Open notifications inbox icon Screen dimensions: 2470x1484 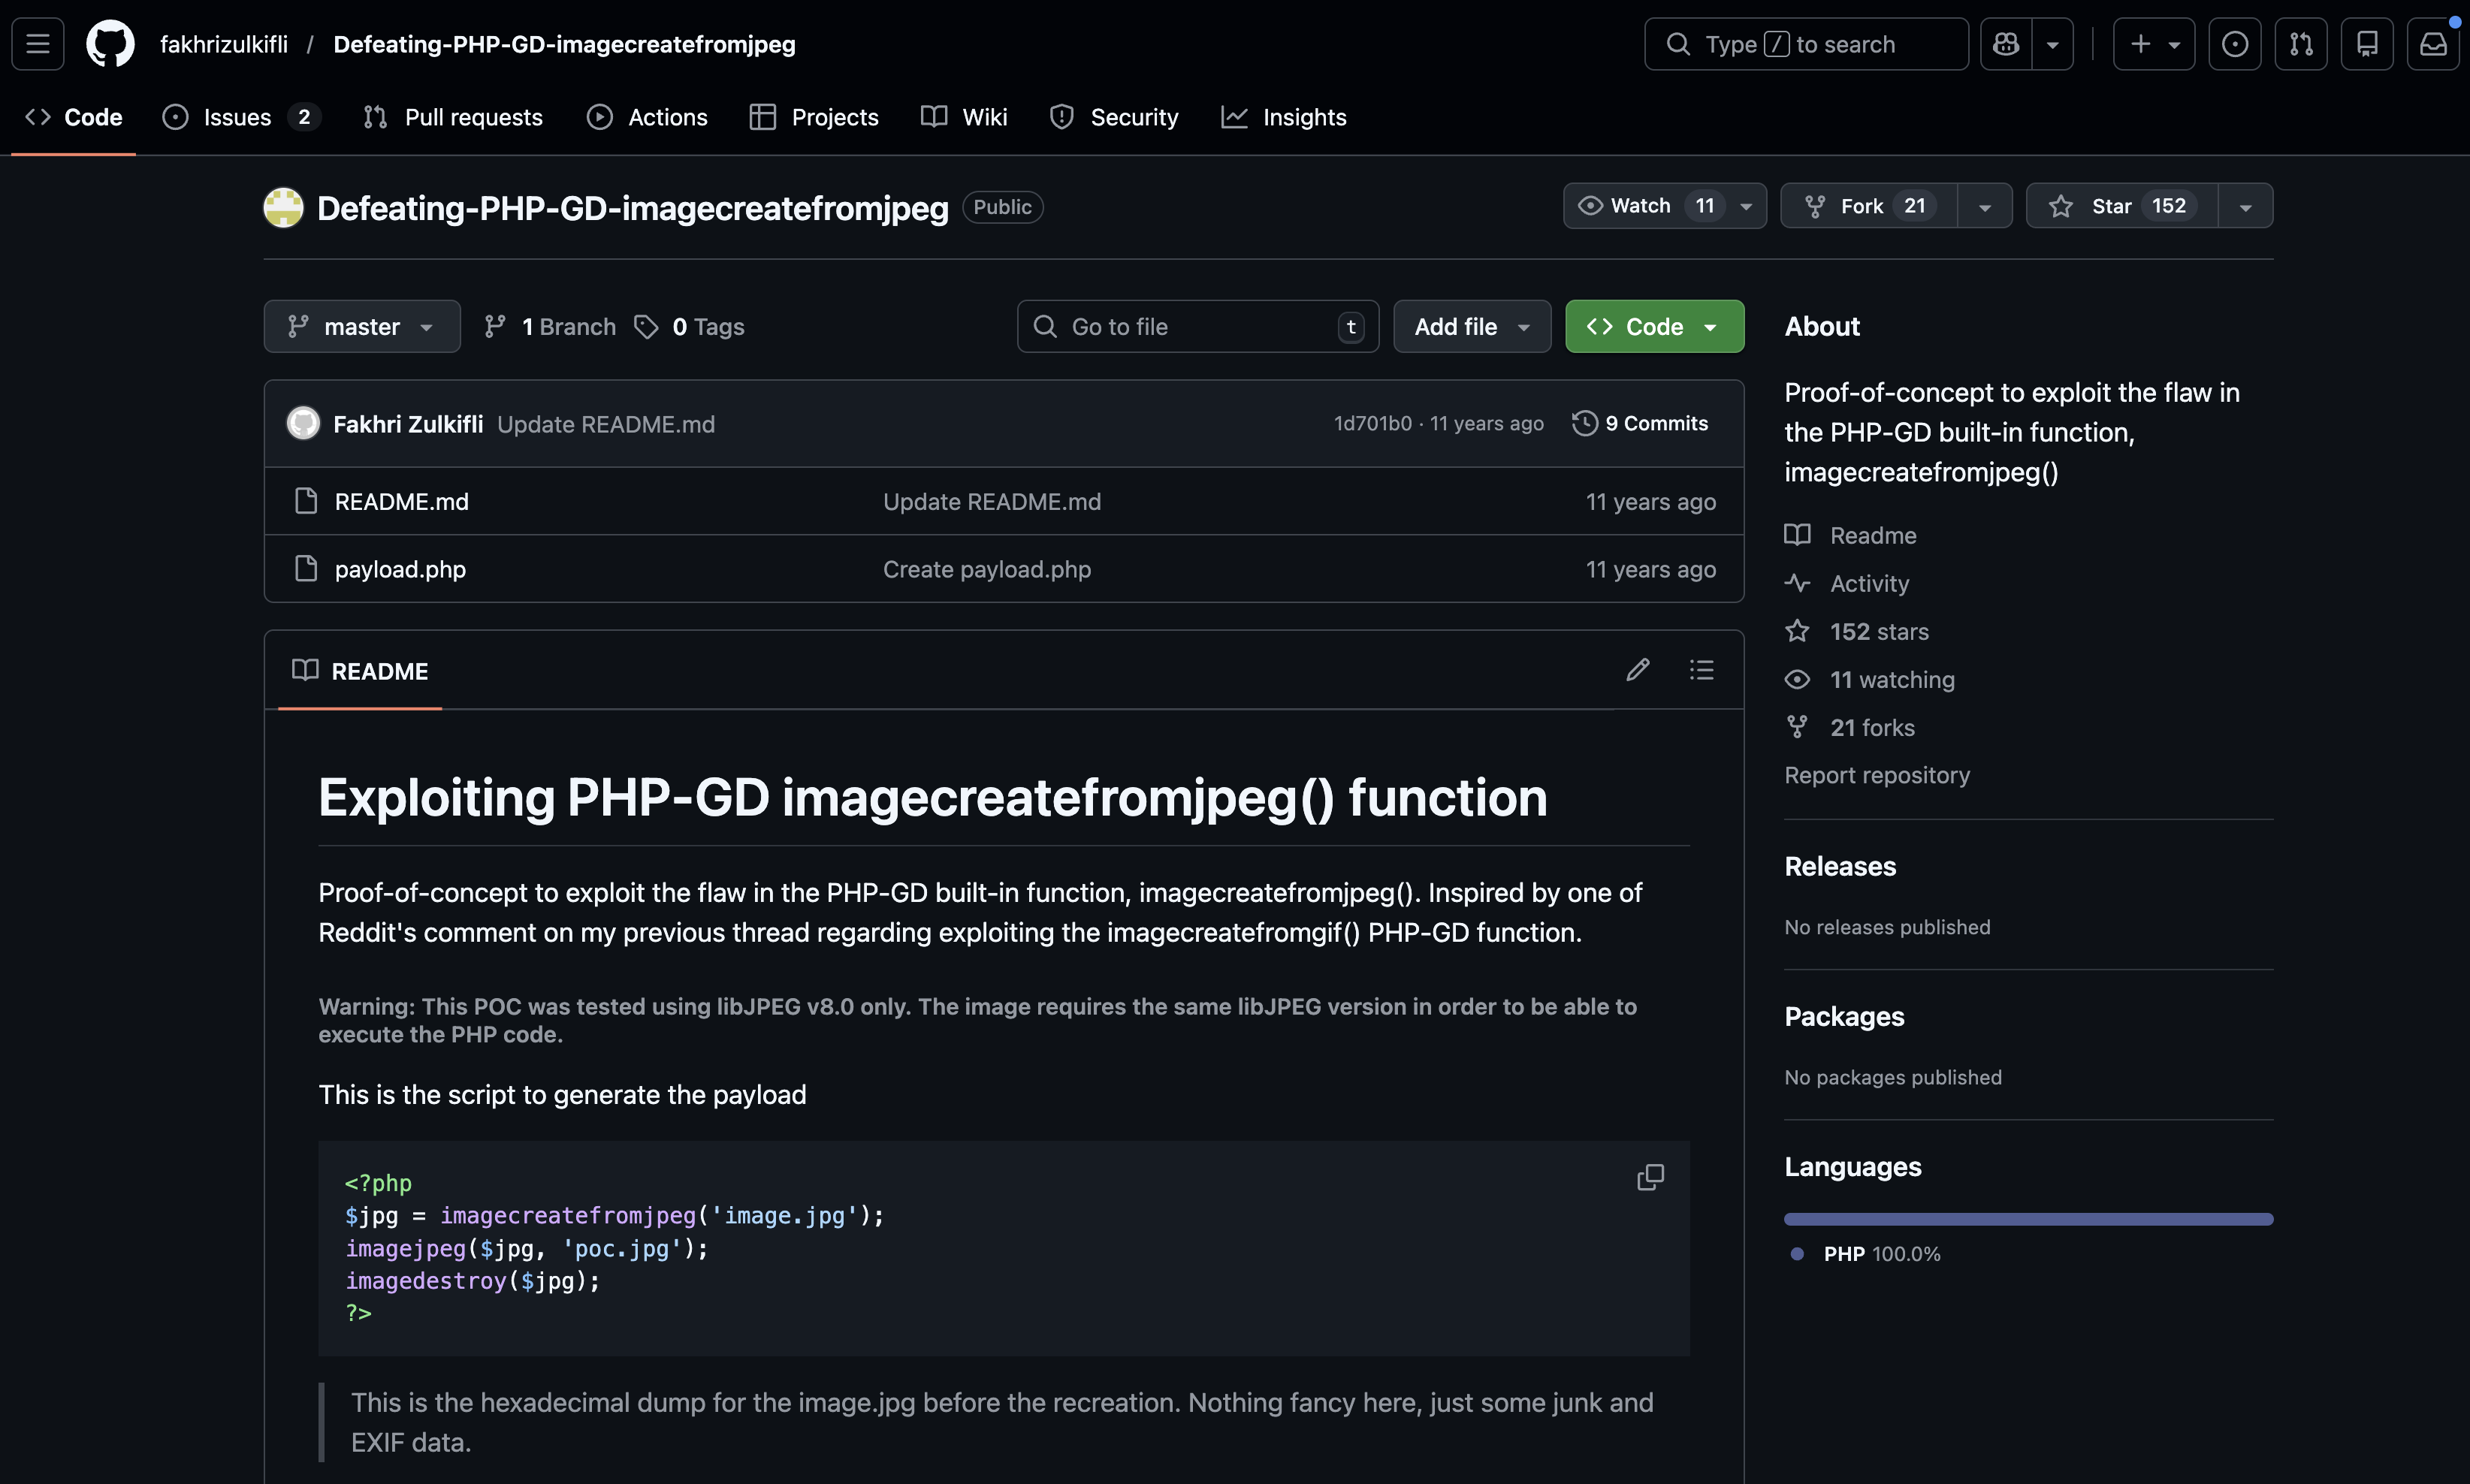point(2432,44)
